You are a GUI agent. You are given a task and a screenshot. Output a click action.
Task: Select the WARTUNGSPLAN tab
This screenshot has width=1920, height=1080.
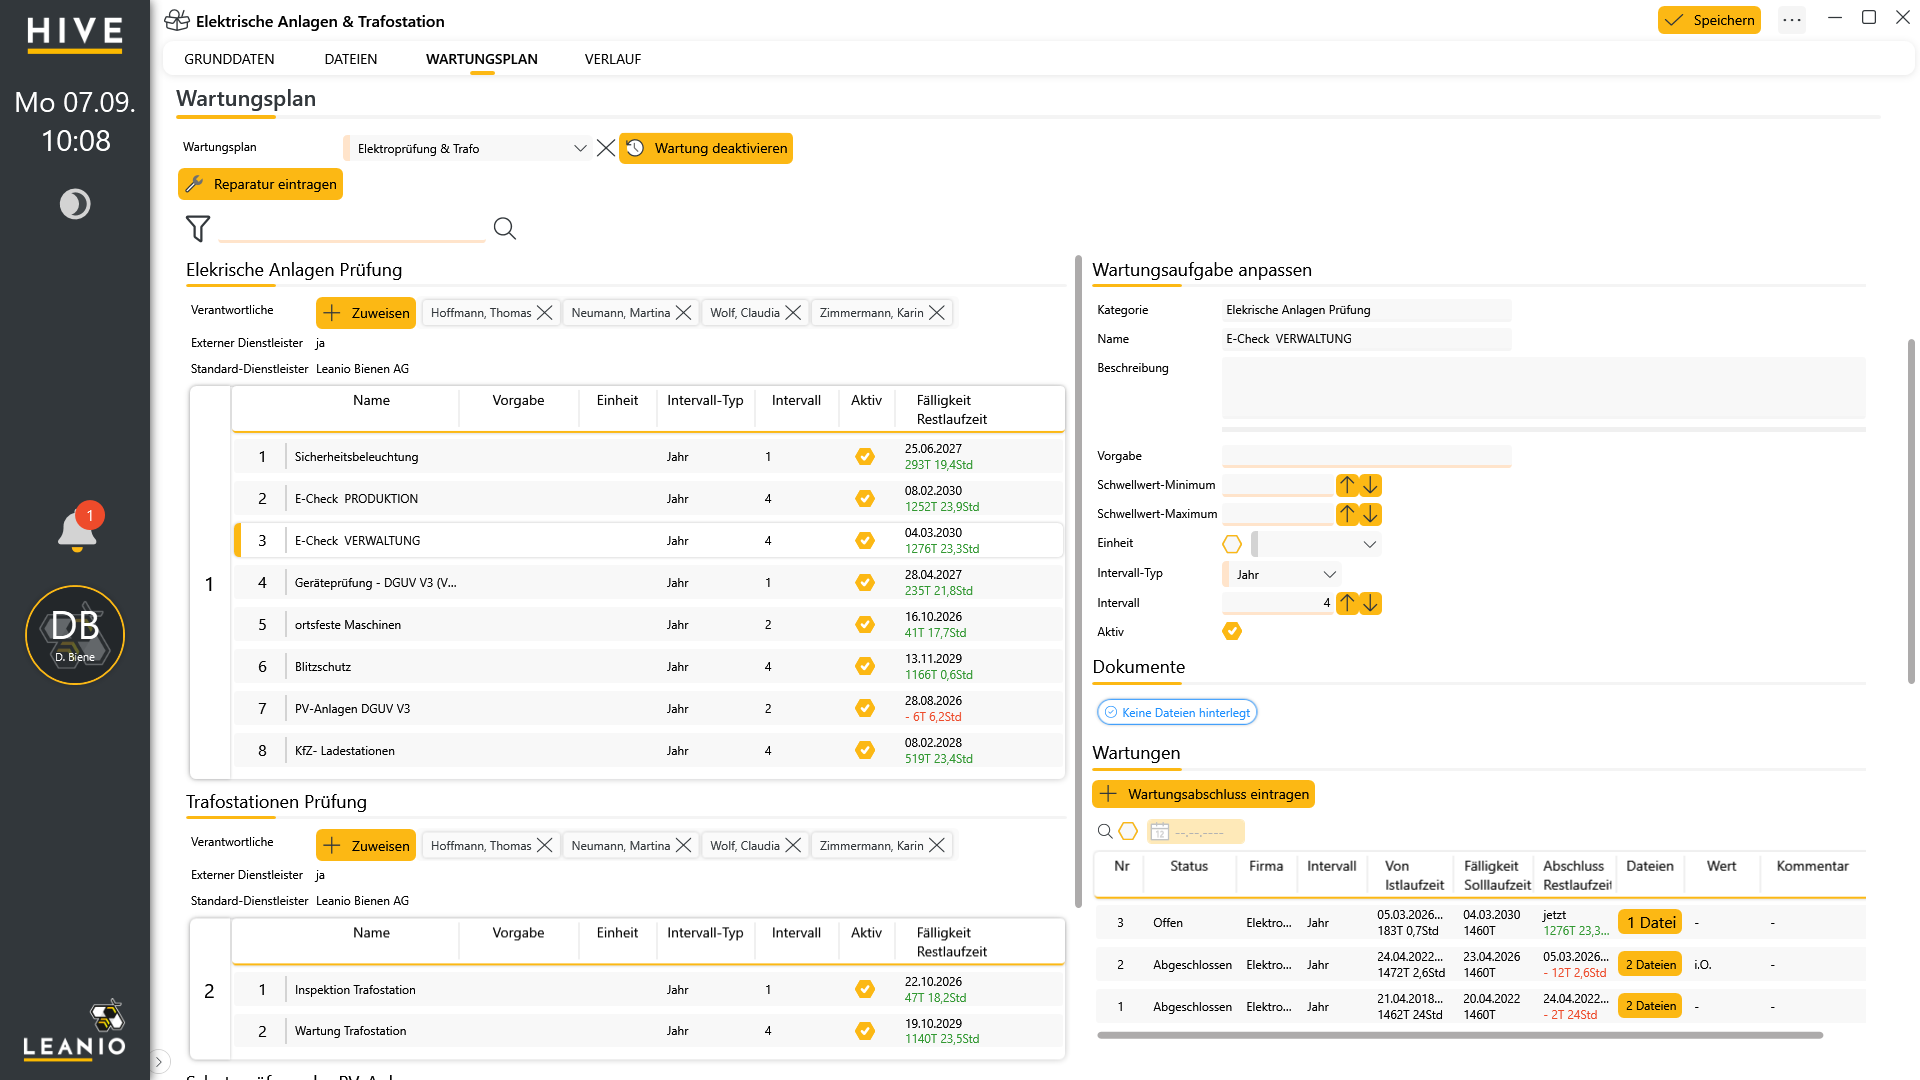coord(482,59)
